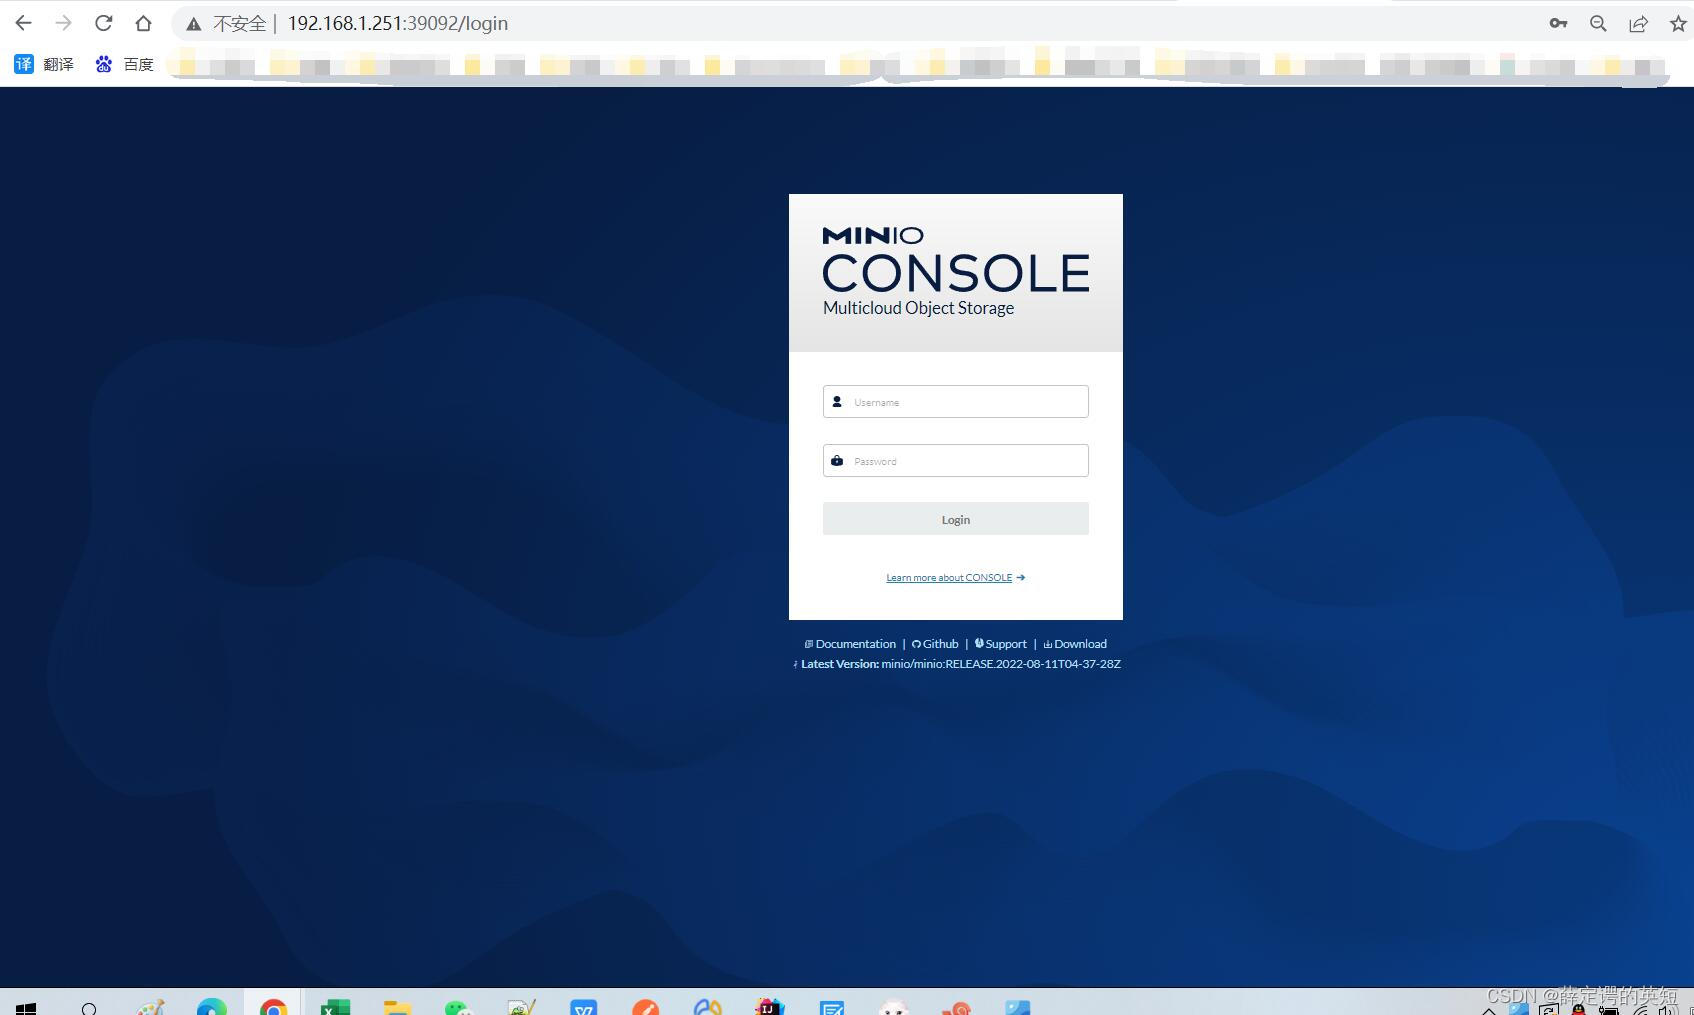Click the address bar URL
Image resolution: width=1694 pixels, height=1015 pixels.
click(x=398, y=23)
